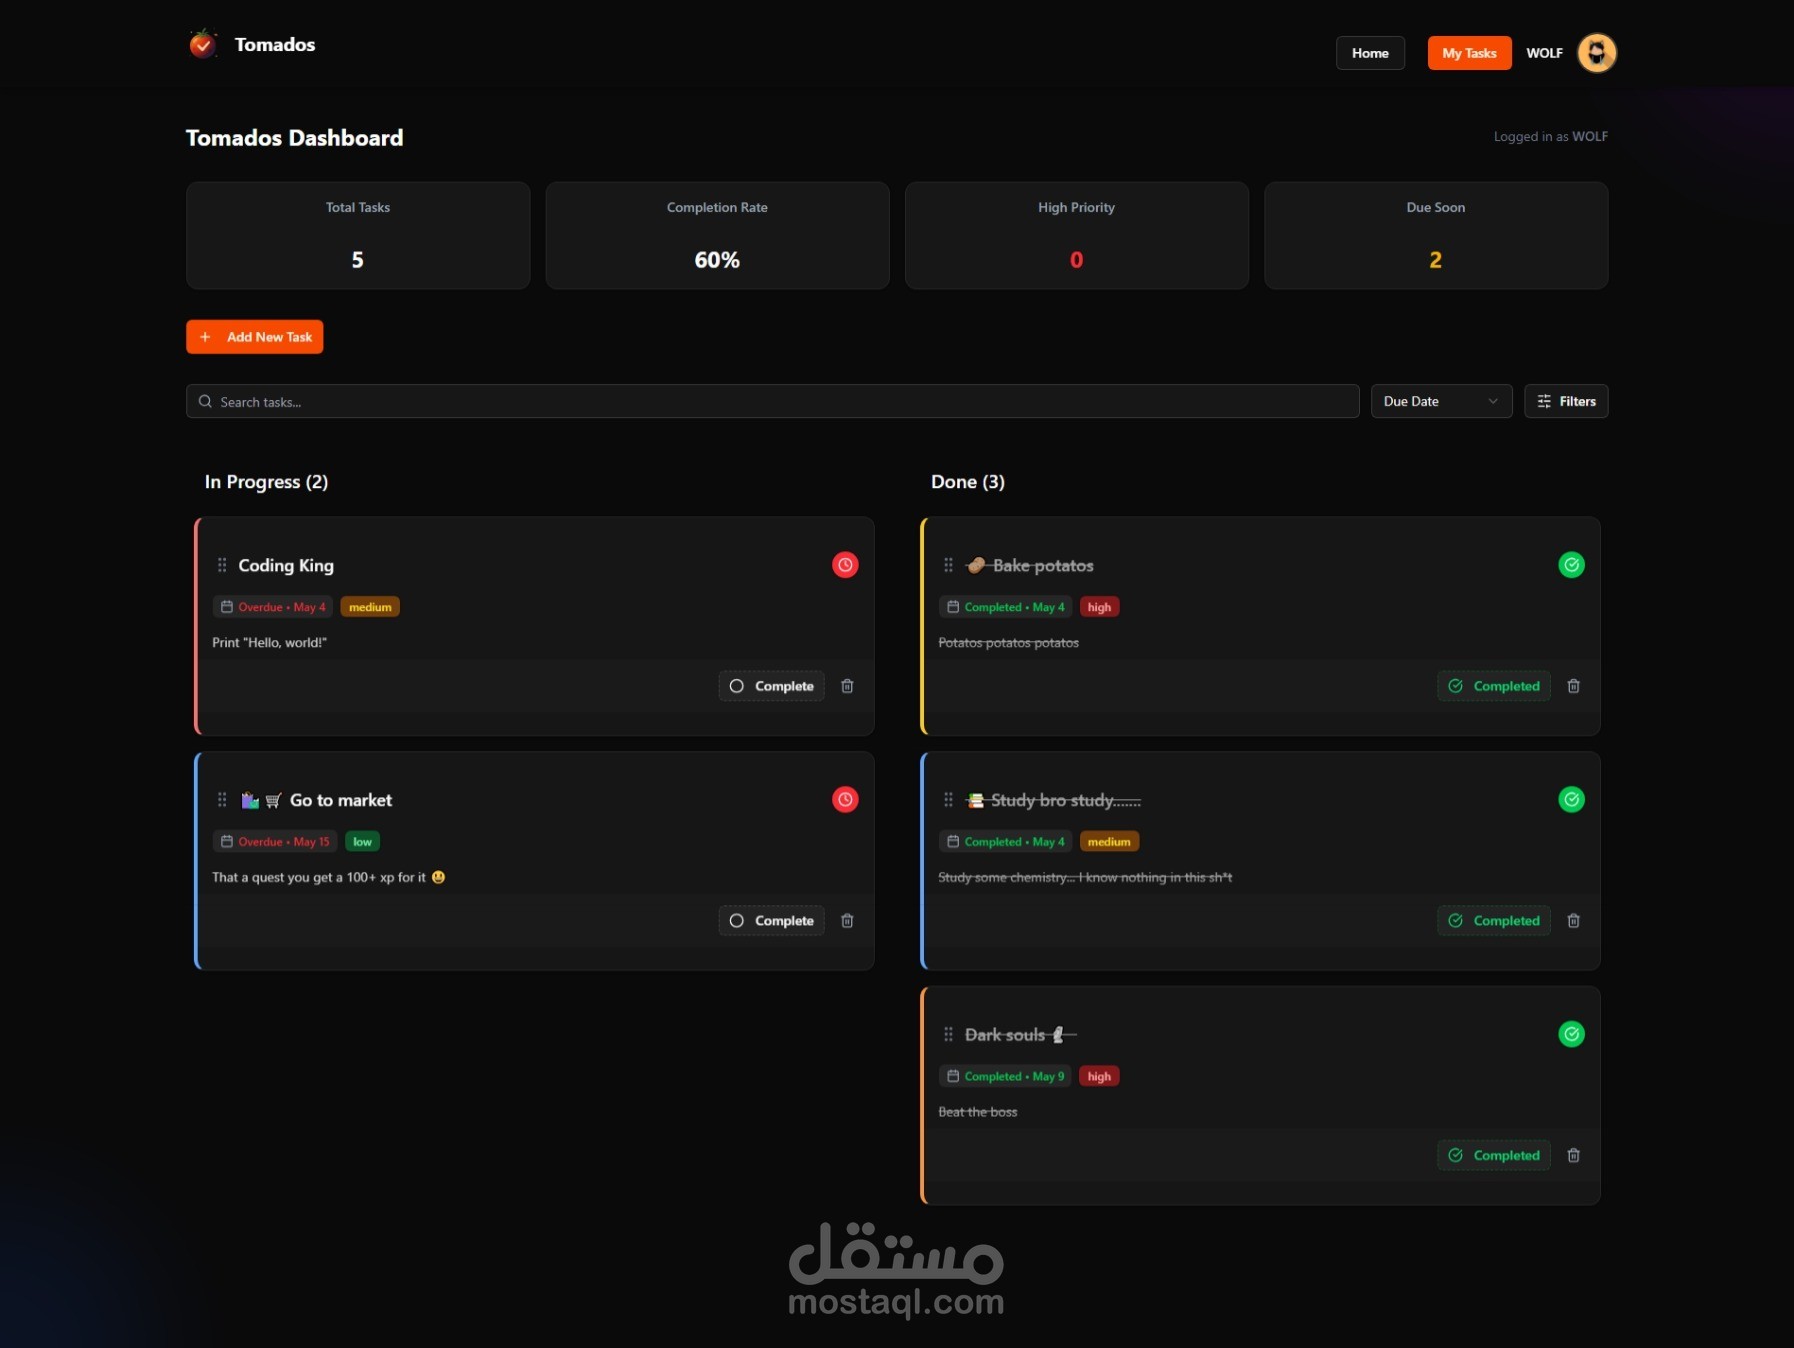The height and width of the screenshot is (1348, 1794).
Task: Focus the Search tasks field
Action: click(x=772, y=401)
